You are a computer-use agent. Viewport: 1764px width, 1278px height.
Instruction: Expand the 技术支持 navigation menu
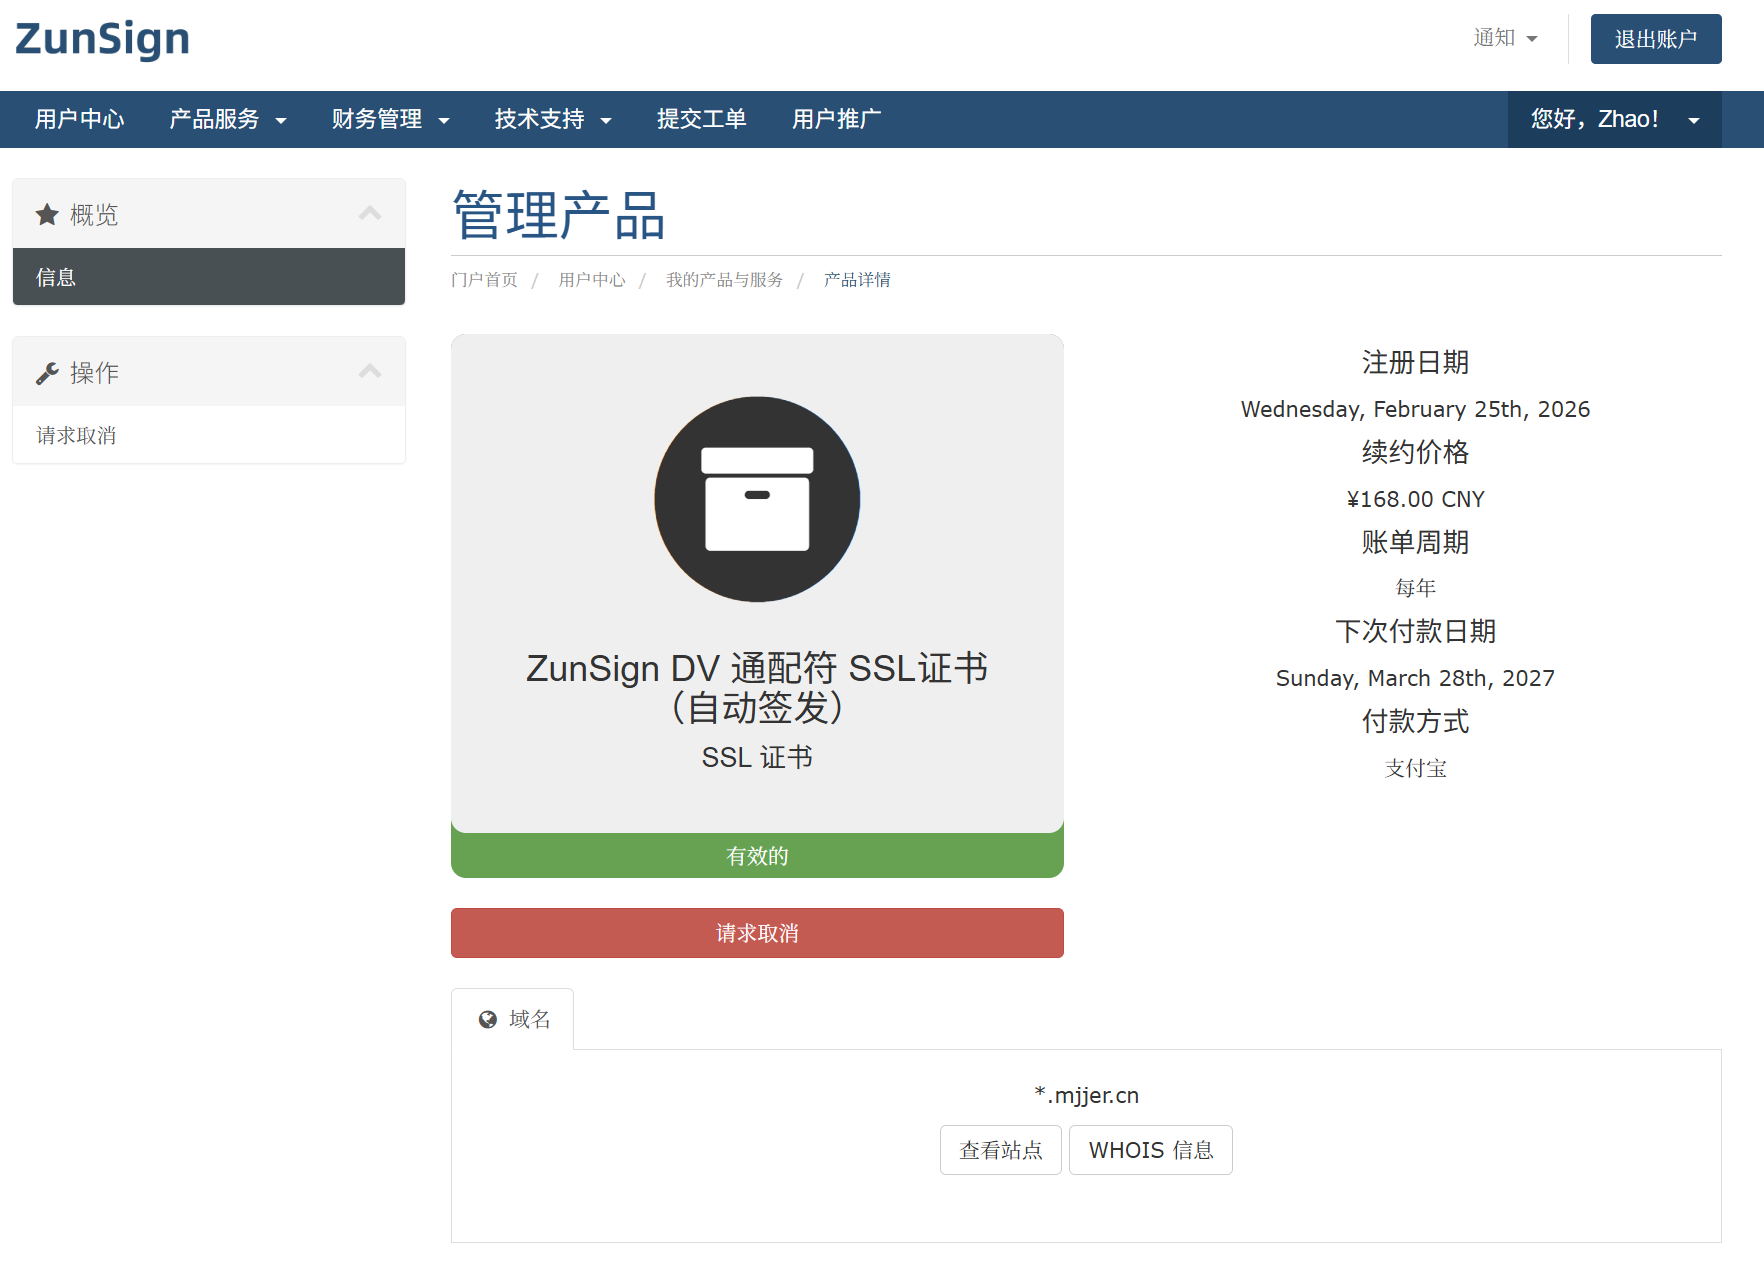pyautogui.click(x=552, y=120)
